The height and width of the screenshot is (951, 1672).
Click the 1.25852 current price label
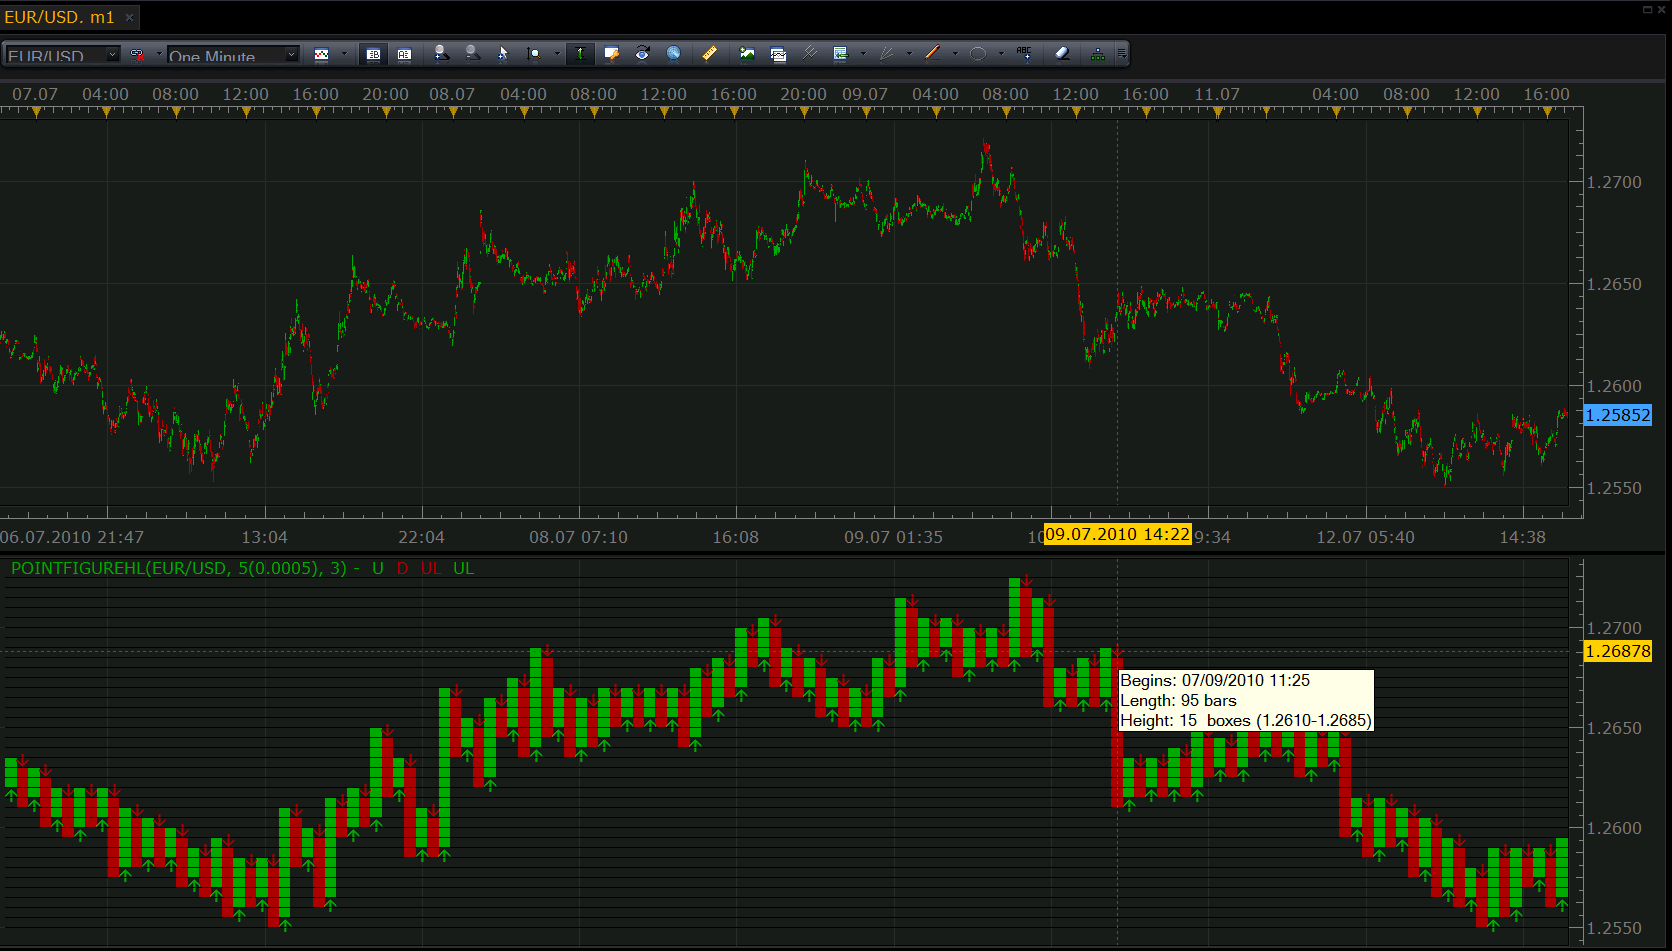coord(1618,415)
